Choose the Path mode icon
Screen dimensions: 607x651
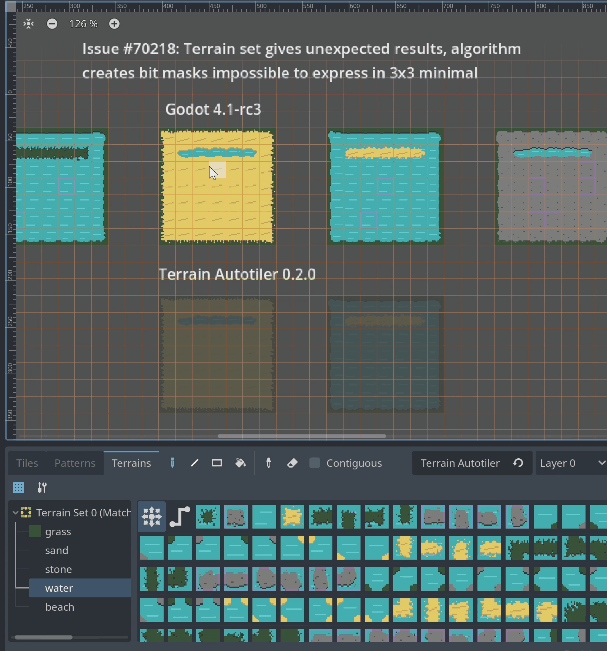[x=180, y=517]
